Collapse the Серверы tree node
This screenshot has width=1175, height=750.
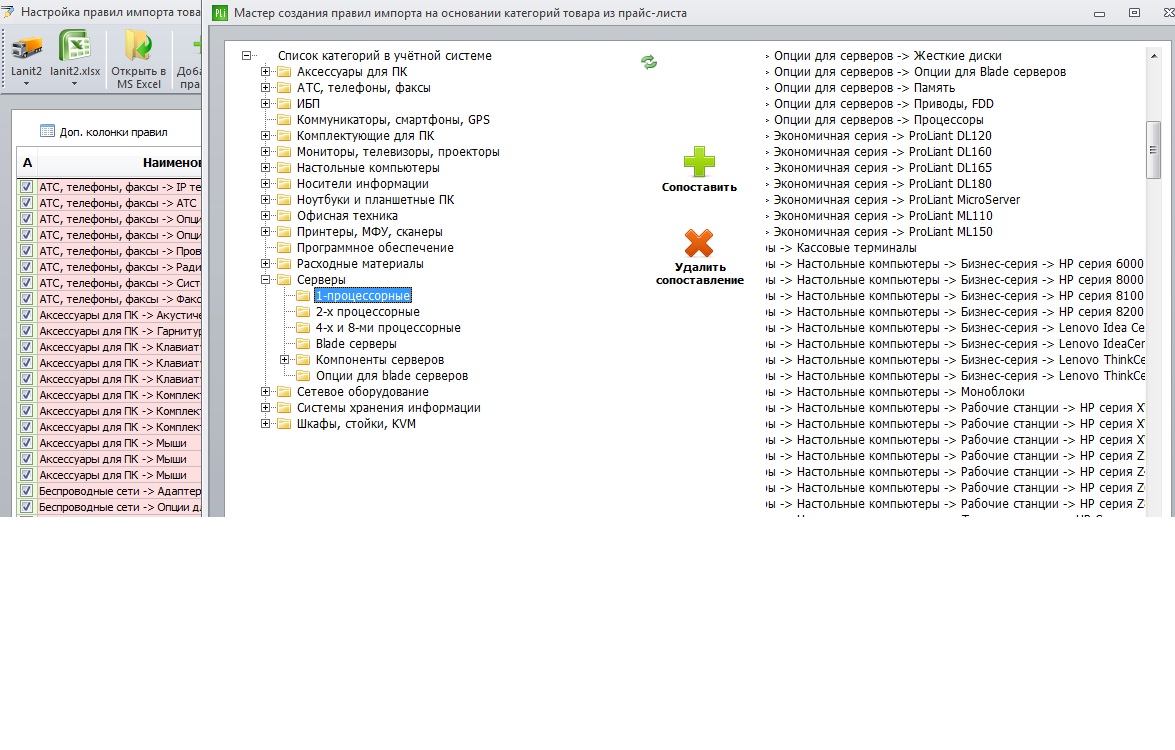click(265, 280)
